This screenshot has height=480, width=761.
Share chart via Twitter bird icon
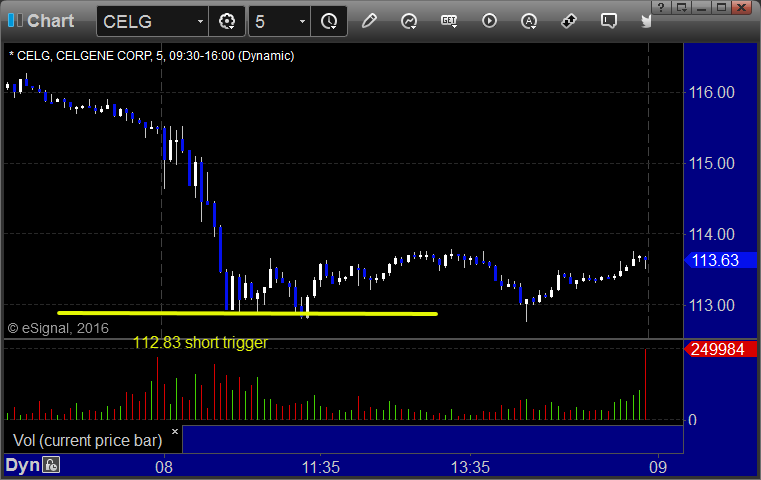646,21
